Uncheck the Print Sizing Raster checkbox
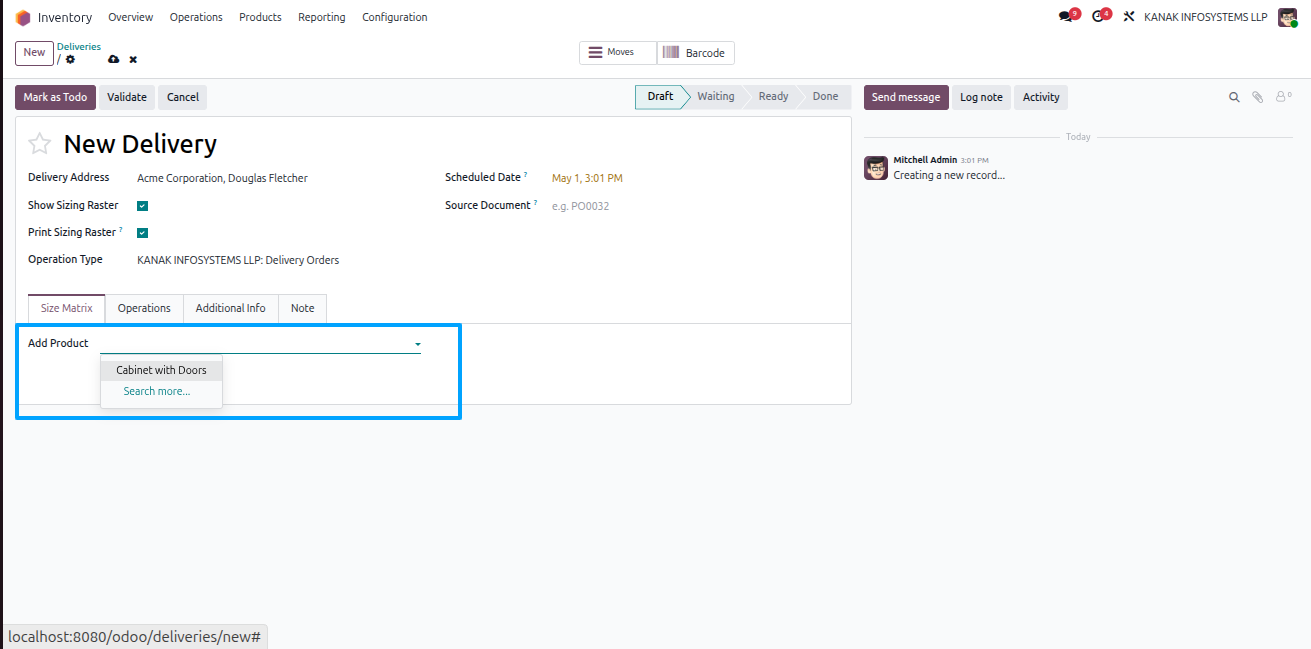 [x=142, y=233]
